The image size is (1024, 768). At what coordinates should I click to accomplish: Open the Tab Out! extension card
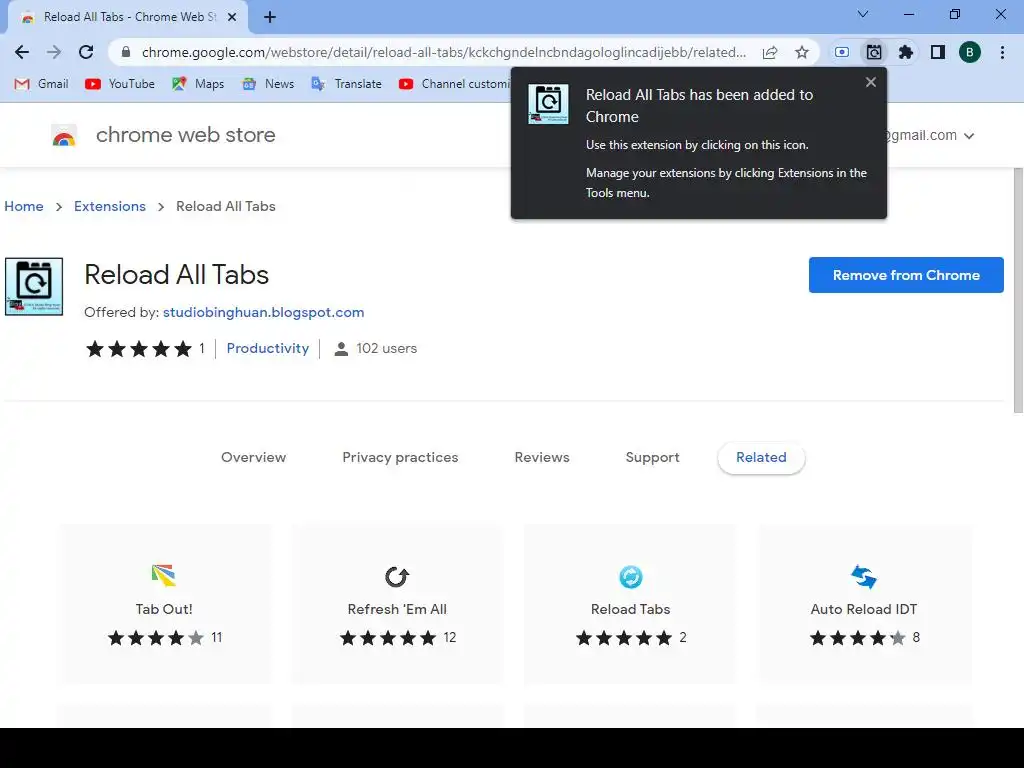pos(165,603)
